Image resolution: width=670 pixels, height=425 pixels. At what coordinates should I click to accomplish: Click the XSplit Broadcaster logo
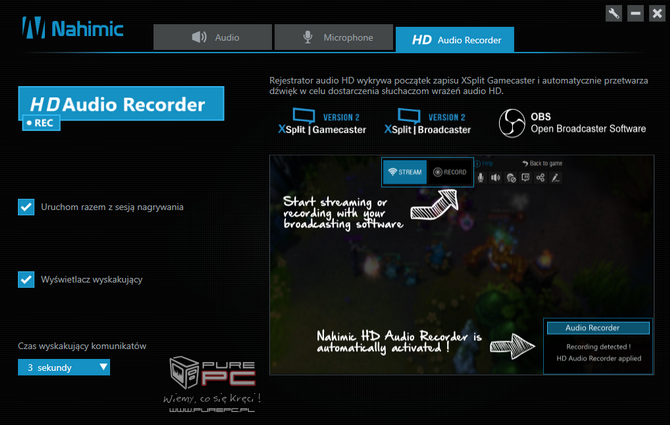pyautogui.click(x=427, y=122)
